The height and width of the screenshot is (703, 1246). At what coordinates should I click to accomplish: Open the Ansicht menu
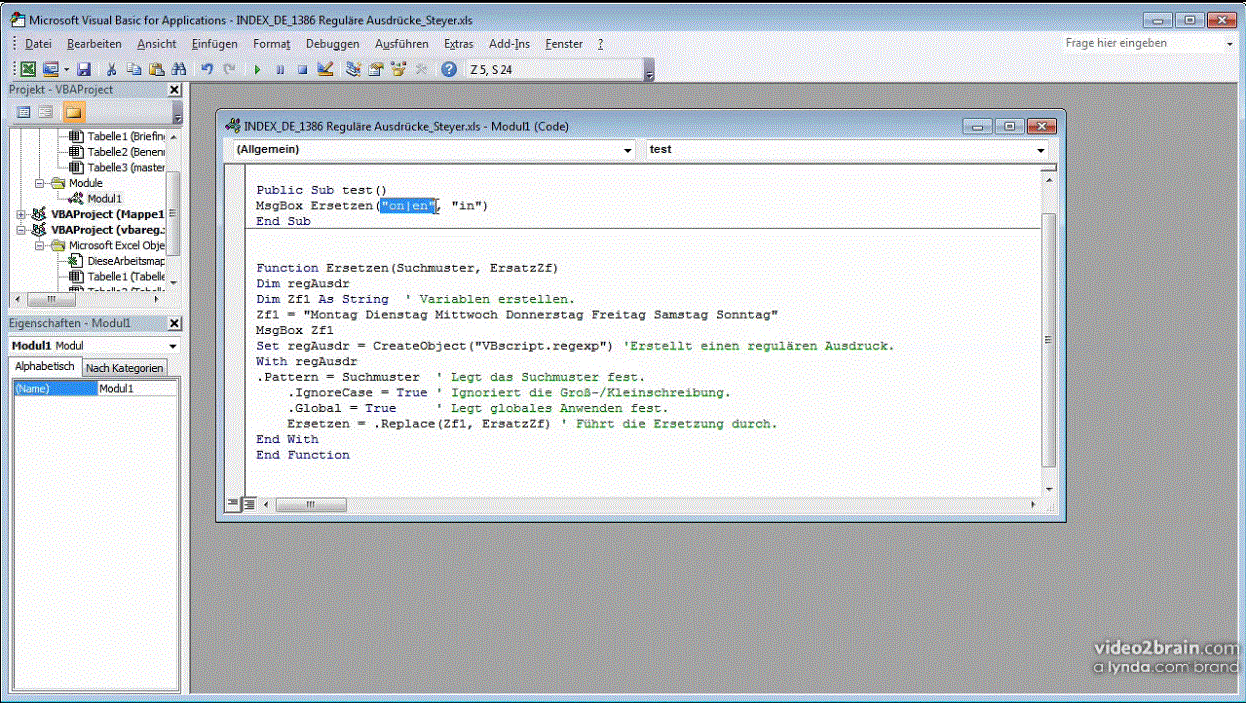point(157,44)
